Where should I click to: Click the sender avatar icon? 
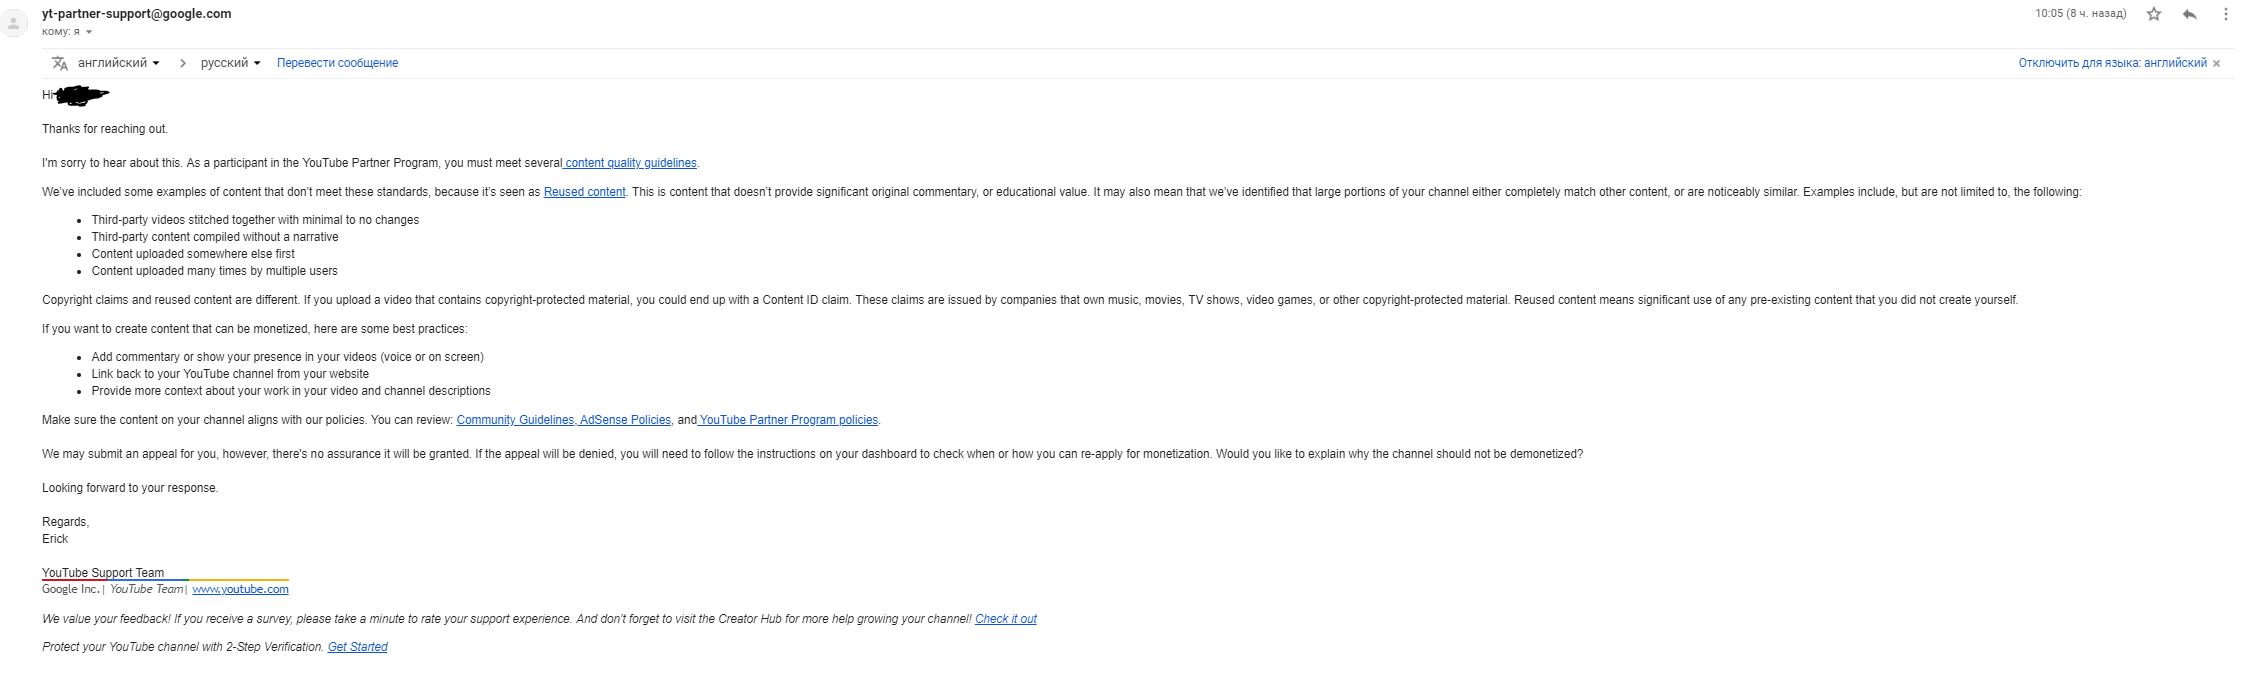(14, 22)
